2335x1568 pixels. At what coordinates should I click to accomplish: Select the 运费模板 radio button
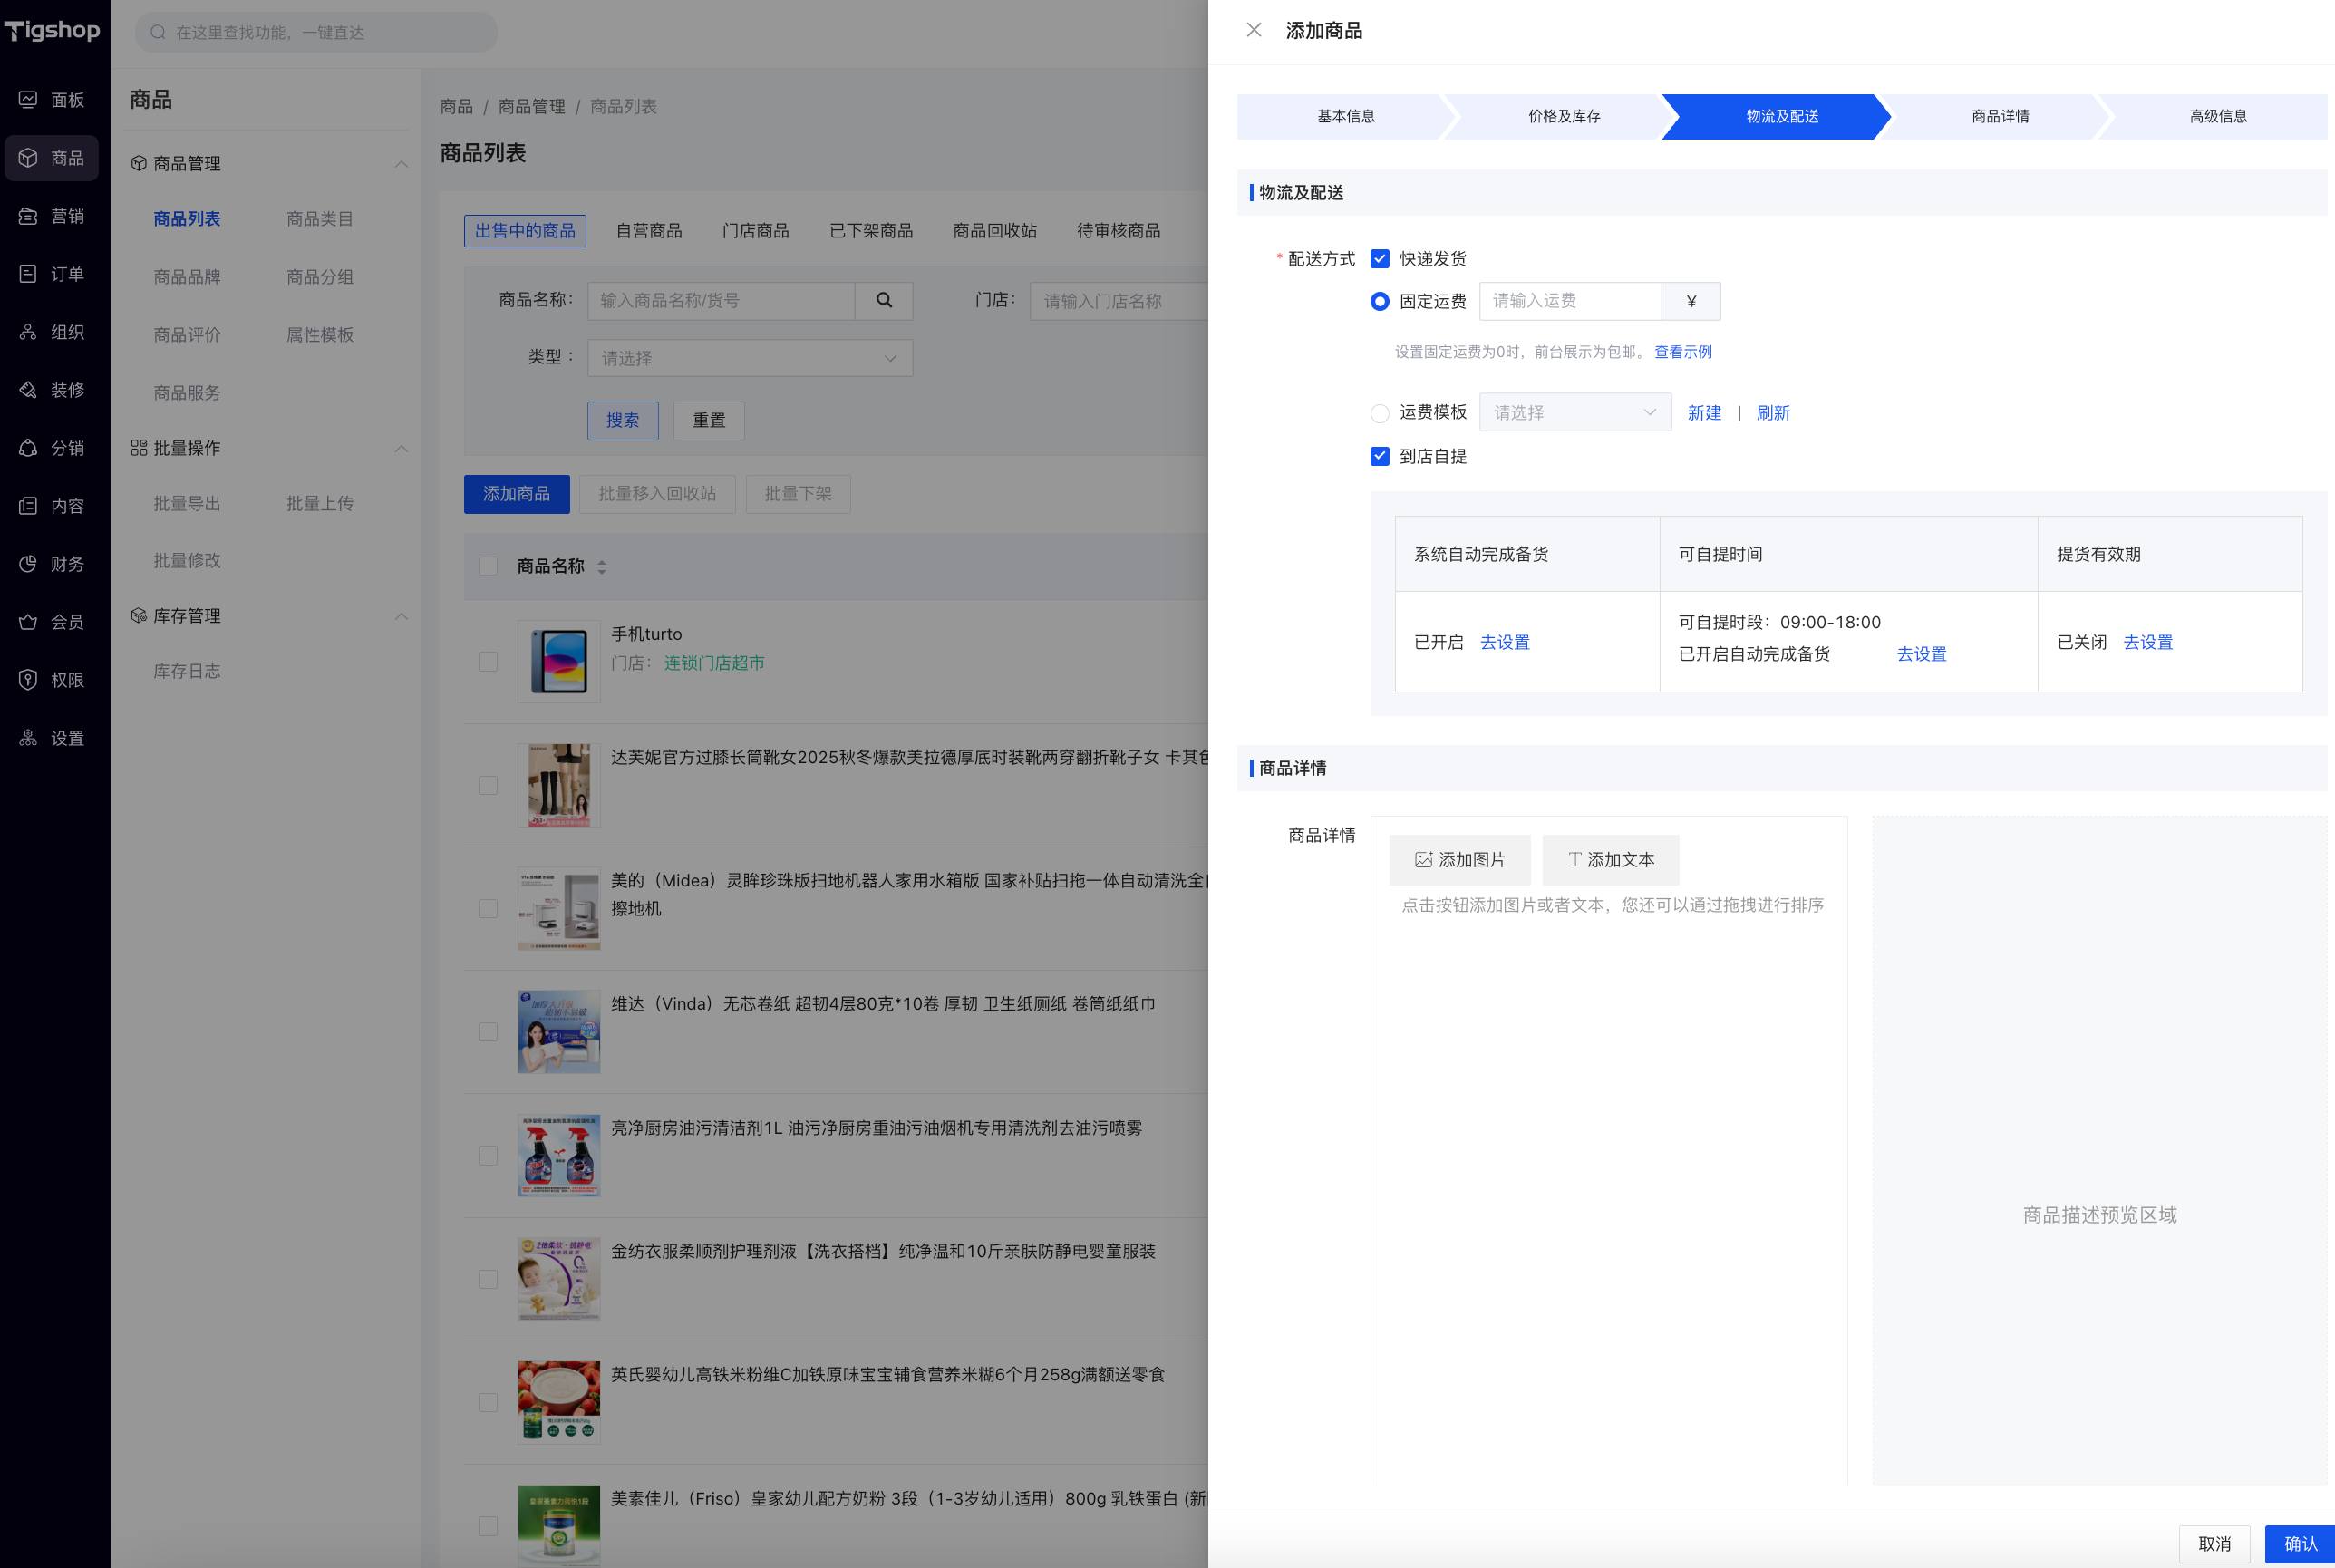1379,413
